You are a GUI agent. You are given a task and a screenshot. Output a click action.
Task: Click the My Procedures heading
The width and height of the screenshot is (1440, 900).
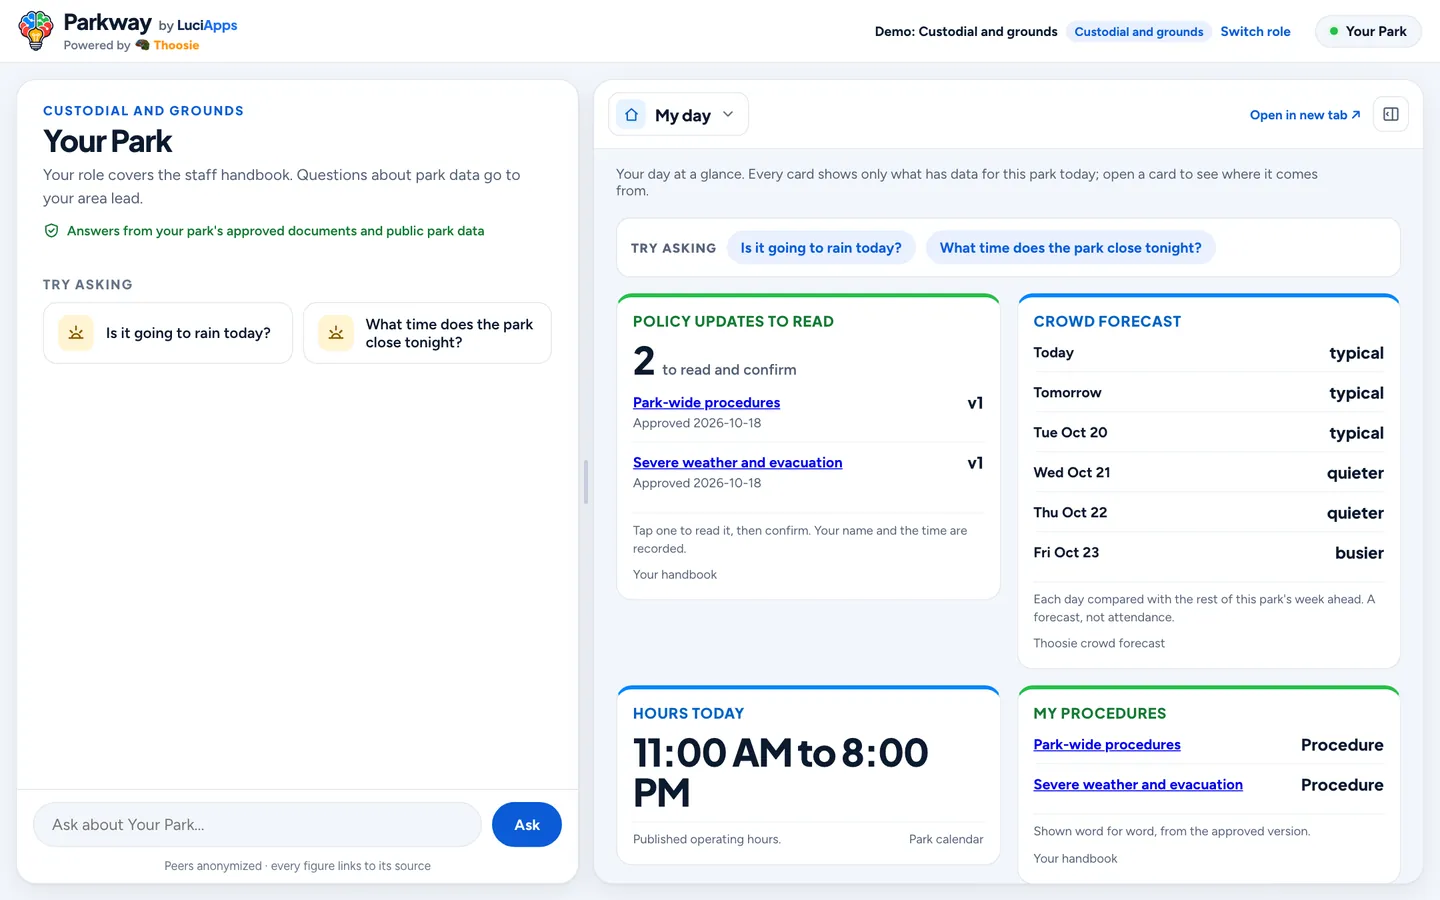pyautogui.click(x=1099, y=714)
